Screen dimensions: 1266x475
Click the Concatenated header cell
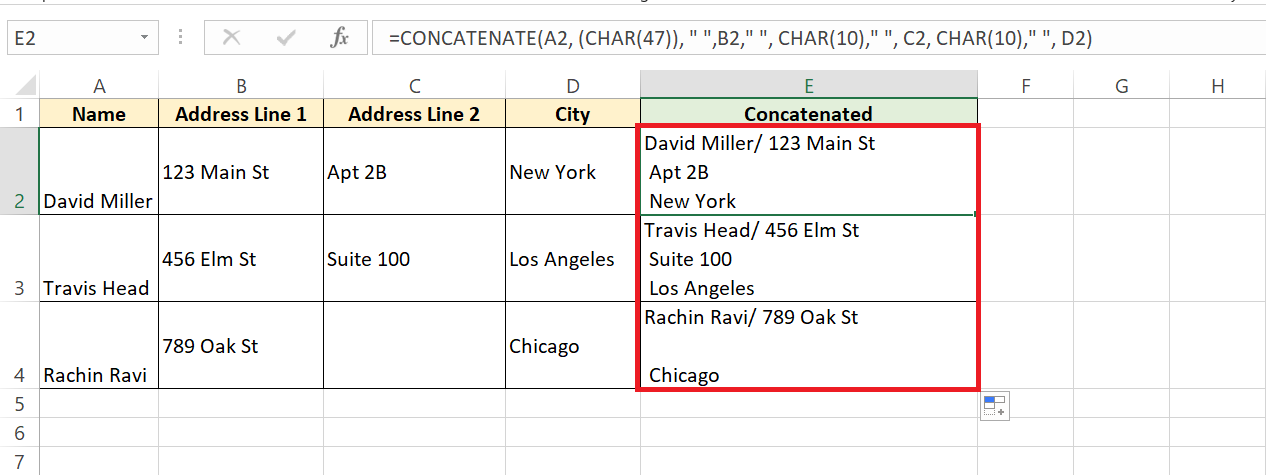point(809,114)
